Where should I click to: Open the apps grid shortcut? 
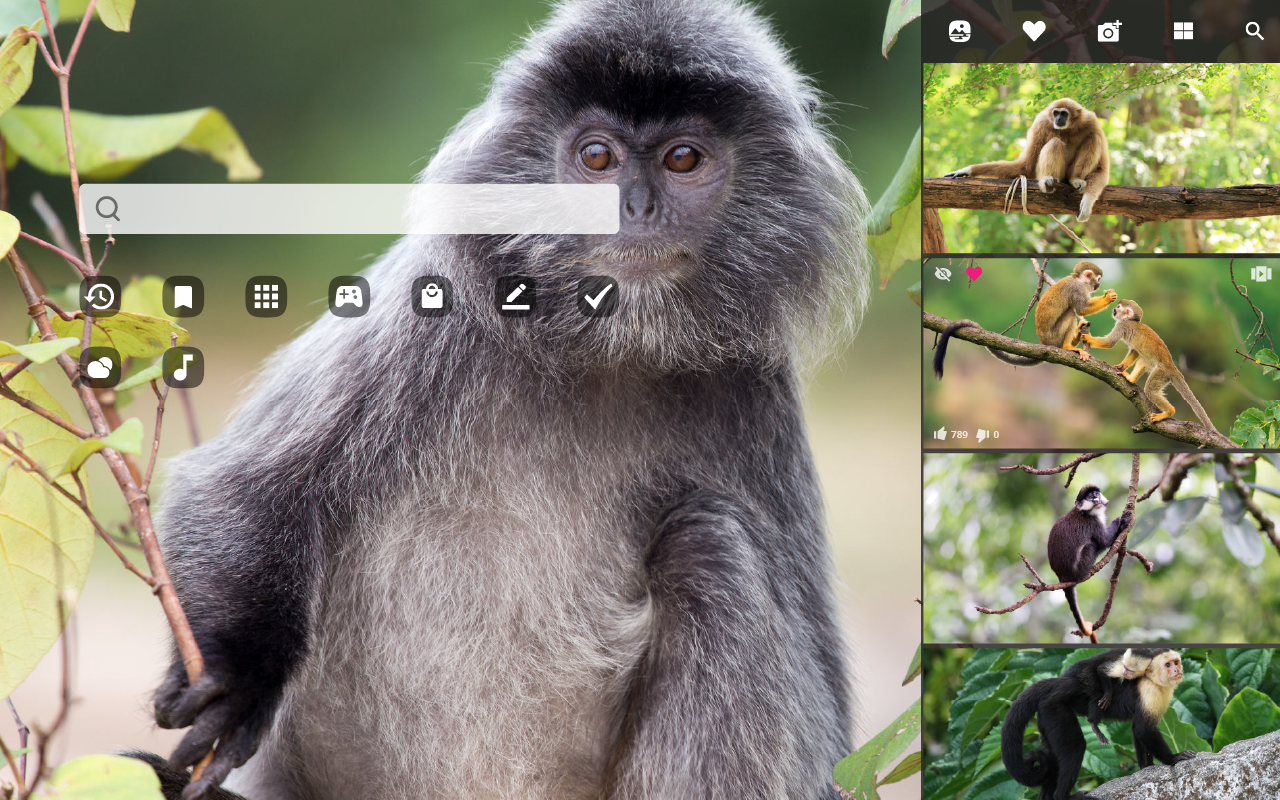coord(266,296)
